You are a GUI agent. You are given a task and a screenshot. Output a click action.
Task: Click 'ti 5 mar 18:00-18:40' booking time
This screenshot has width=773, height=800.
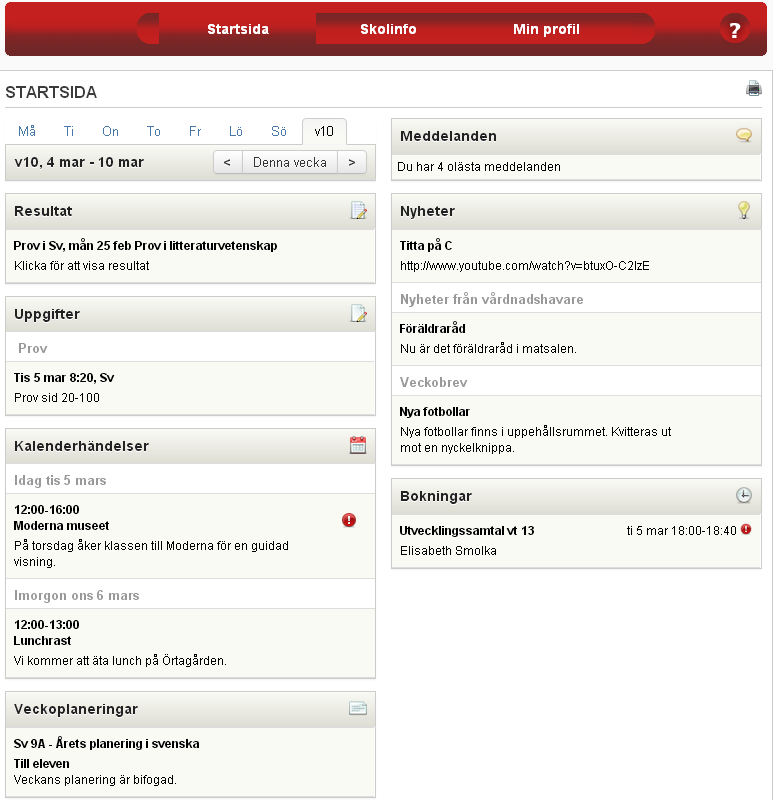[x=682, y=531]
